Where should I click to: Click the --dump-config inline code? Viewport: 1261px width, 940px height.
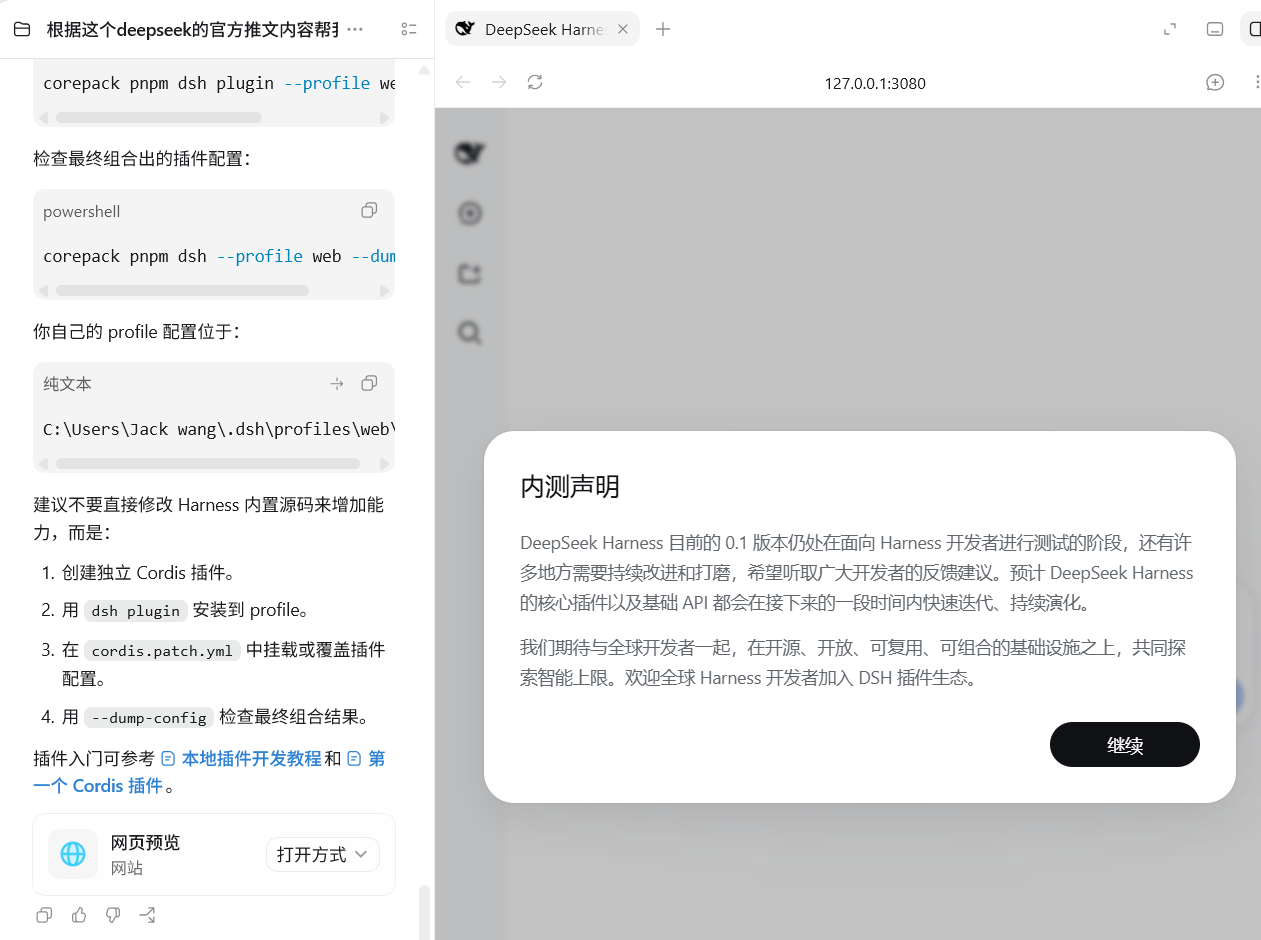point(149,718)
